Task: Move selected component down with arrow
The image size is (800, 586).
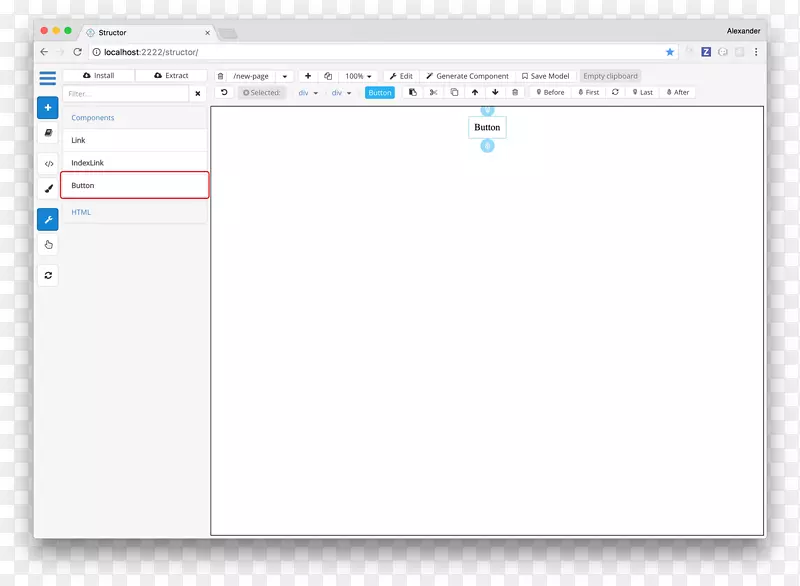Action: 495,92
